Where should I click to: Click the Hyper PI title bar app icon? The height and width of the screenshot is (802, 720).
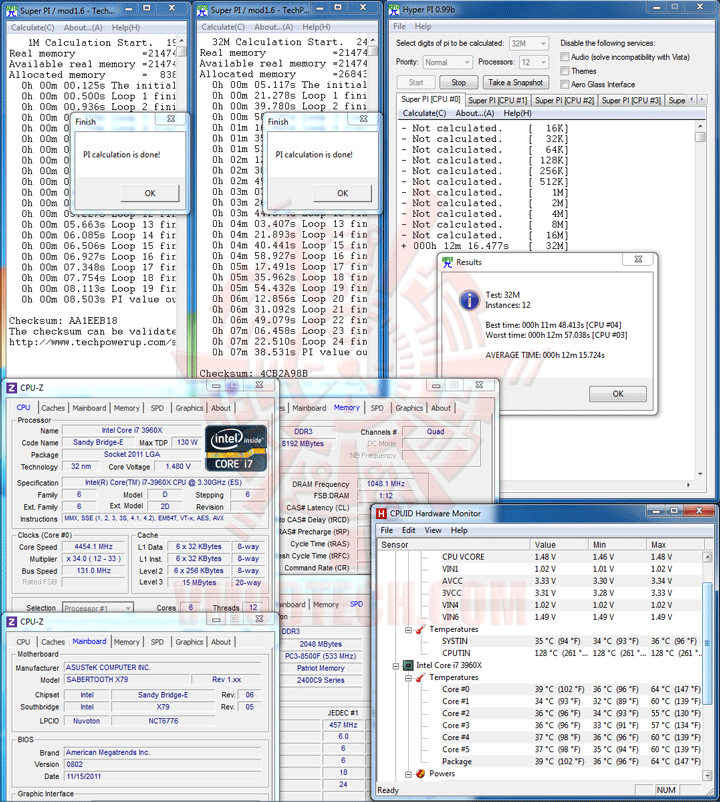click(x=394, y=10)
